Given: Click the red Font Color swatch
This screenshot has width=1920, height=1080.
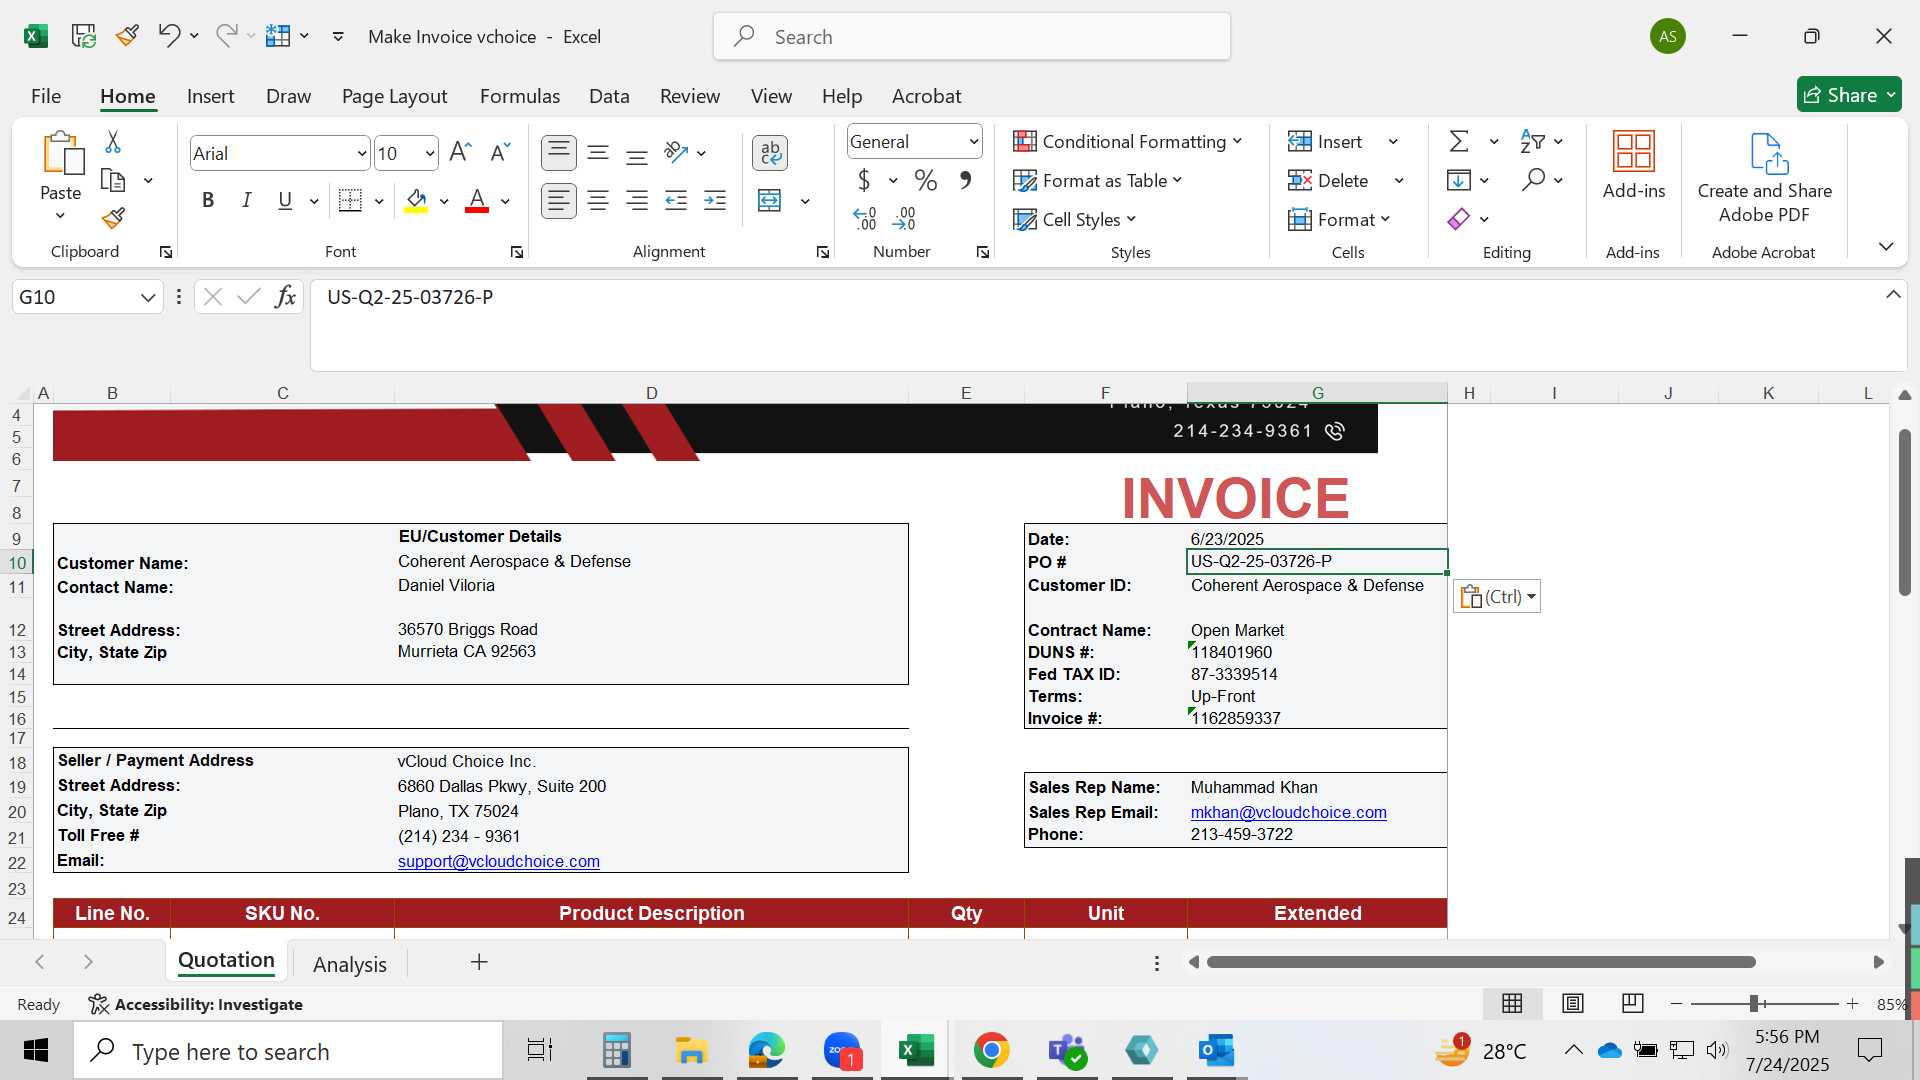Looking at the screenshot, I should pos(477,201).
